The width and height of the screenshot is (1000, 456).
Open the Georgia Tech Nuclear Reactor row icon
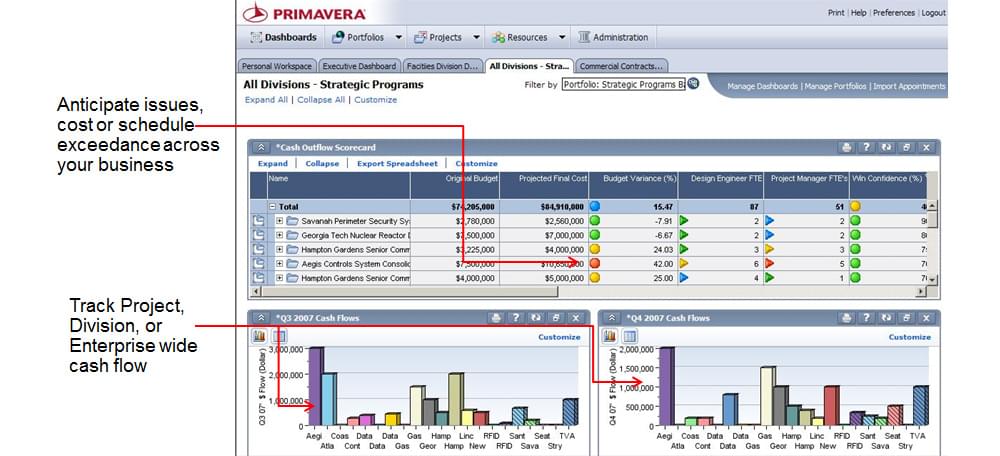click(258, 235)
